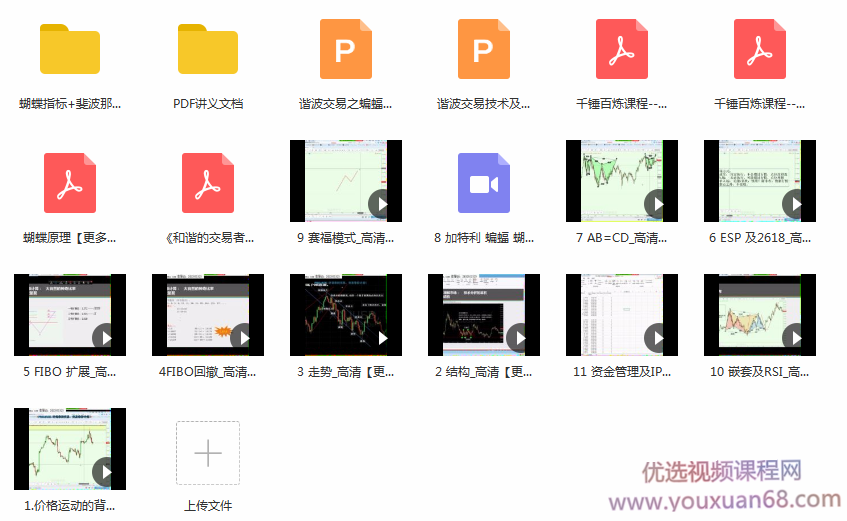Select the 5 FIBO 扩展 video thumbnail
The width and height of the screenshot is (847, 521).
pyautogui.click(x=70, y=315)
